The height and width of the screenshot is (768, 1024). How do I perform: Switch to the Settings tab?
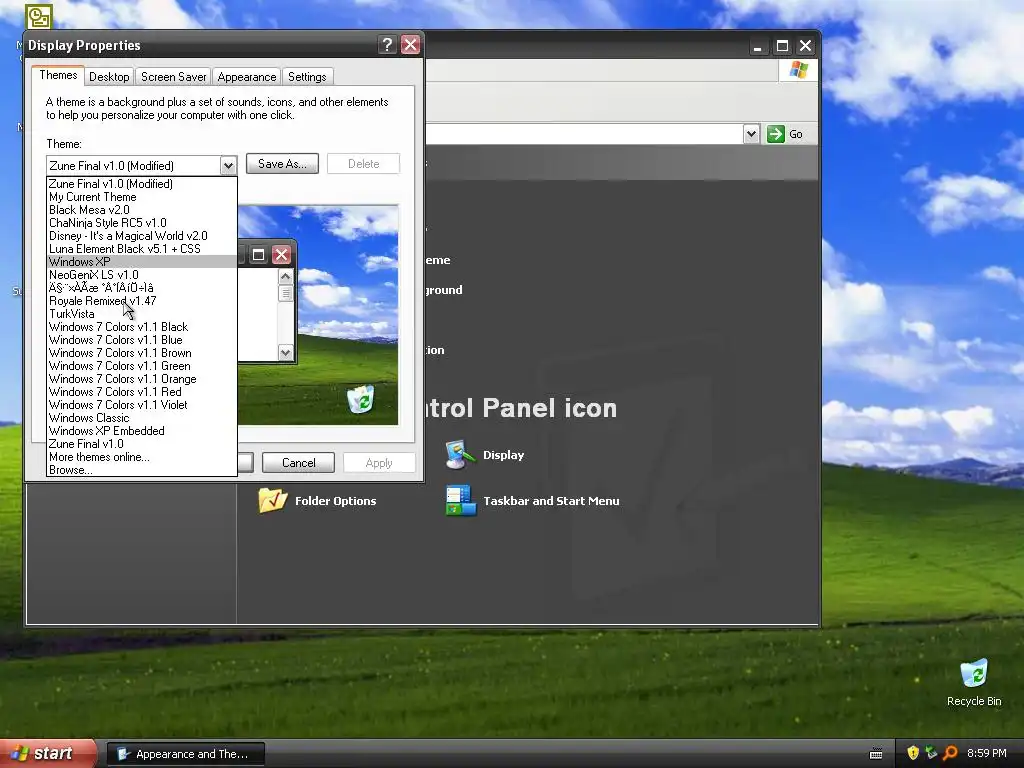(307, 77)
